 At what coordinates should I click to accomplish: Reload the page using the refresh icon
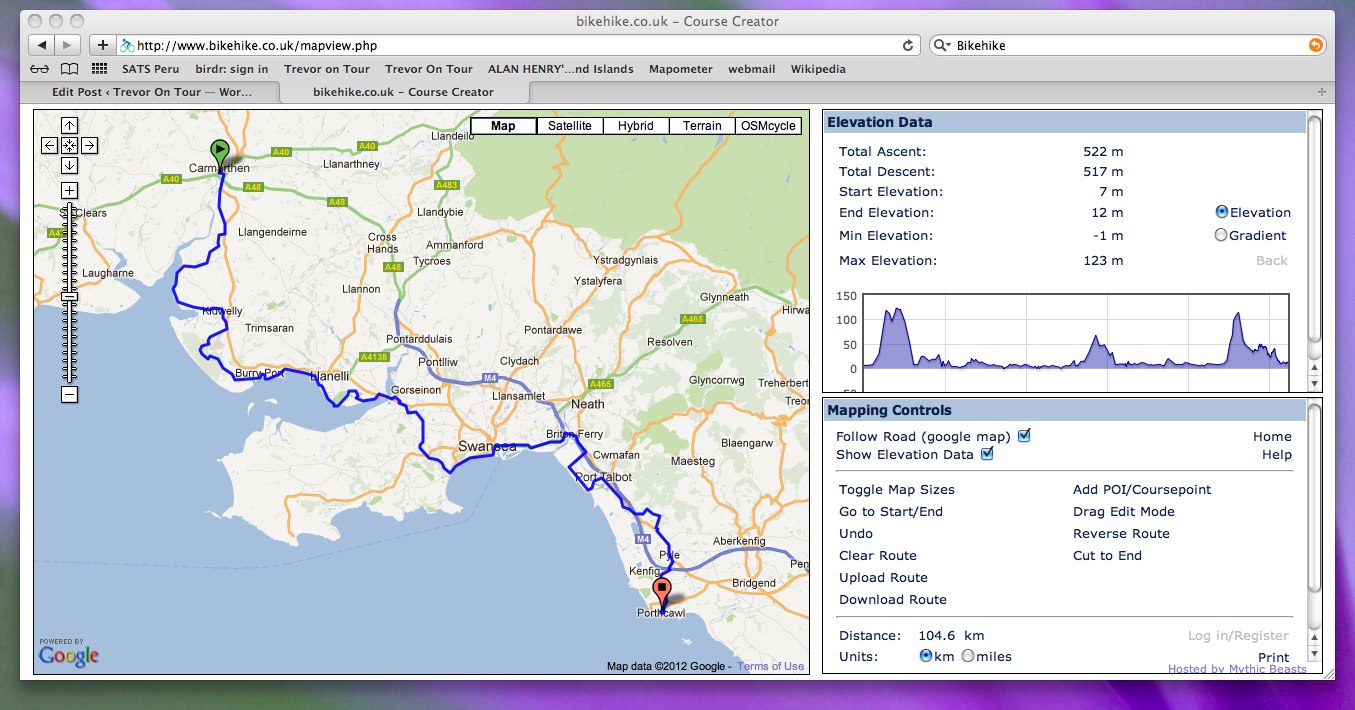pyautogui.click(x=908, y=45)
